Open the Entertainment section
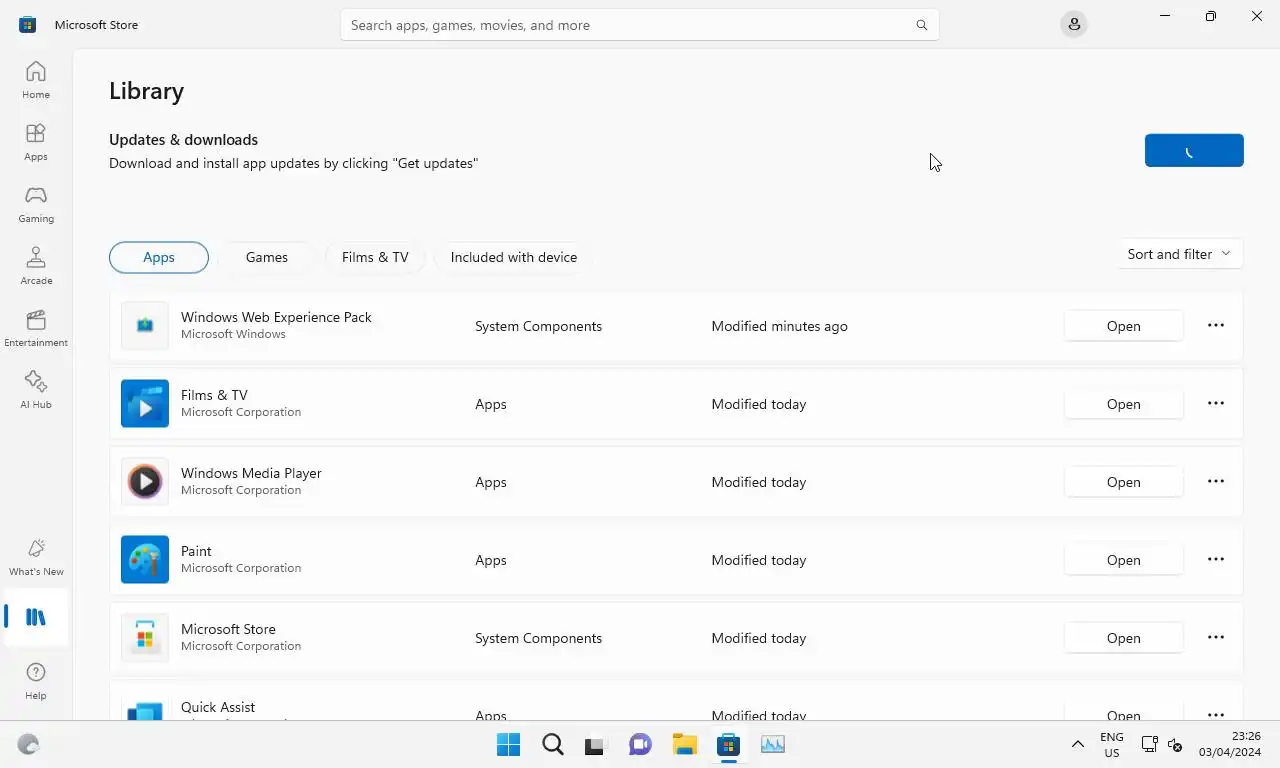 coord(36,328)
